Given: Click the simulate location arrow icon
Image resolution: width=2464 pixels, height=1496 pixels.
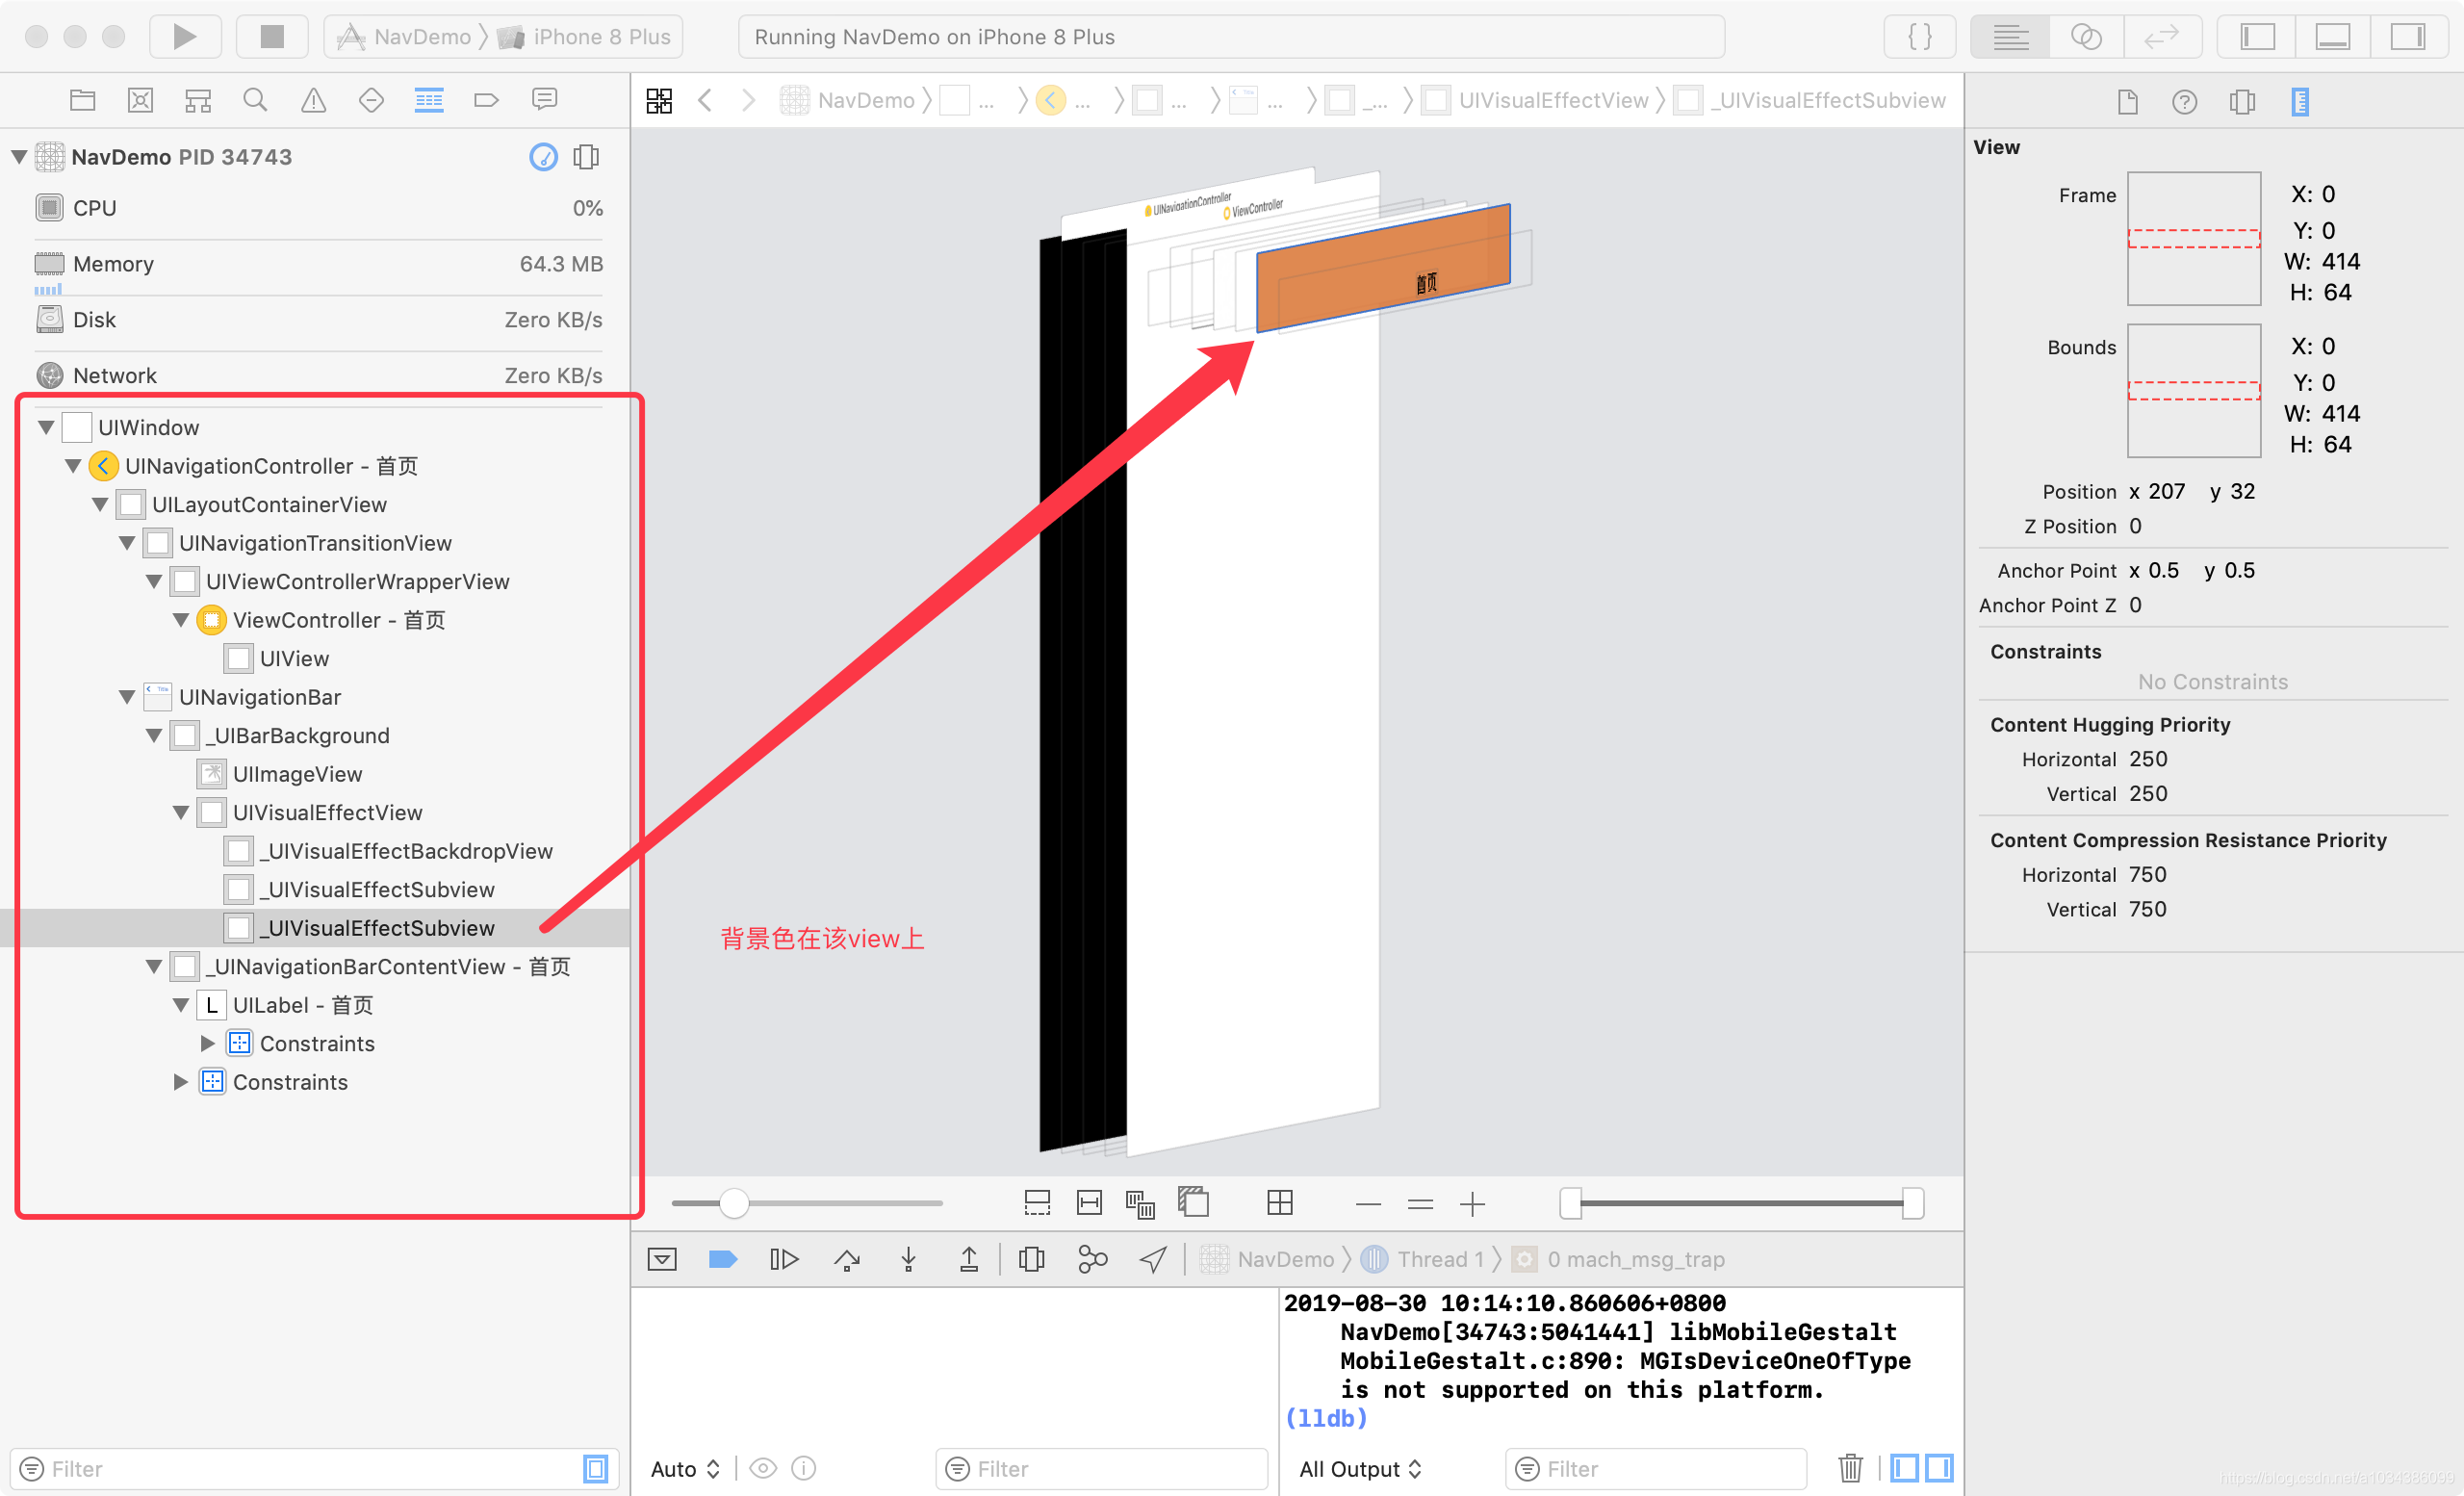Looking at the screenshot, I should [x=1152, y=1259].
